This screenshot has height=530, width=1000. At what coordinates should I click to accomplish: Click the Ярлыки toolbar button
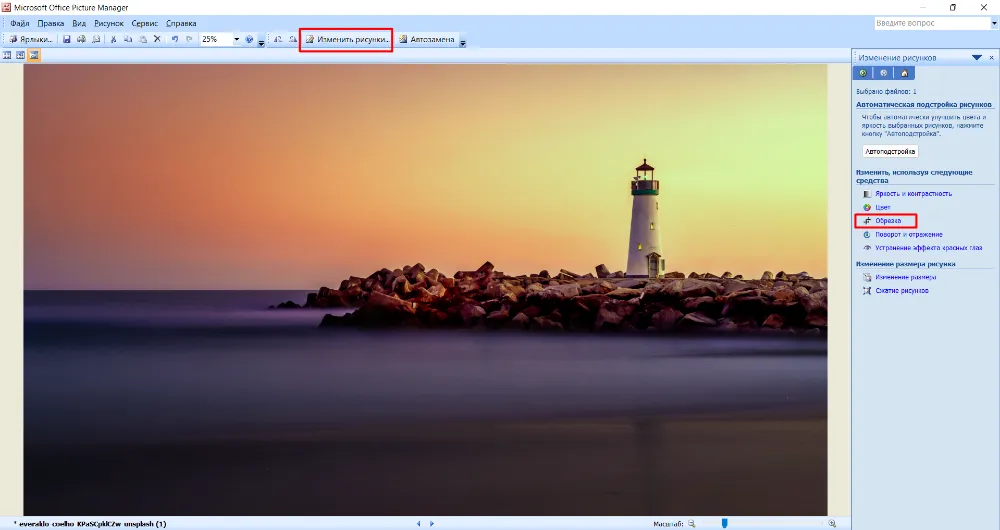point(31,39)
